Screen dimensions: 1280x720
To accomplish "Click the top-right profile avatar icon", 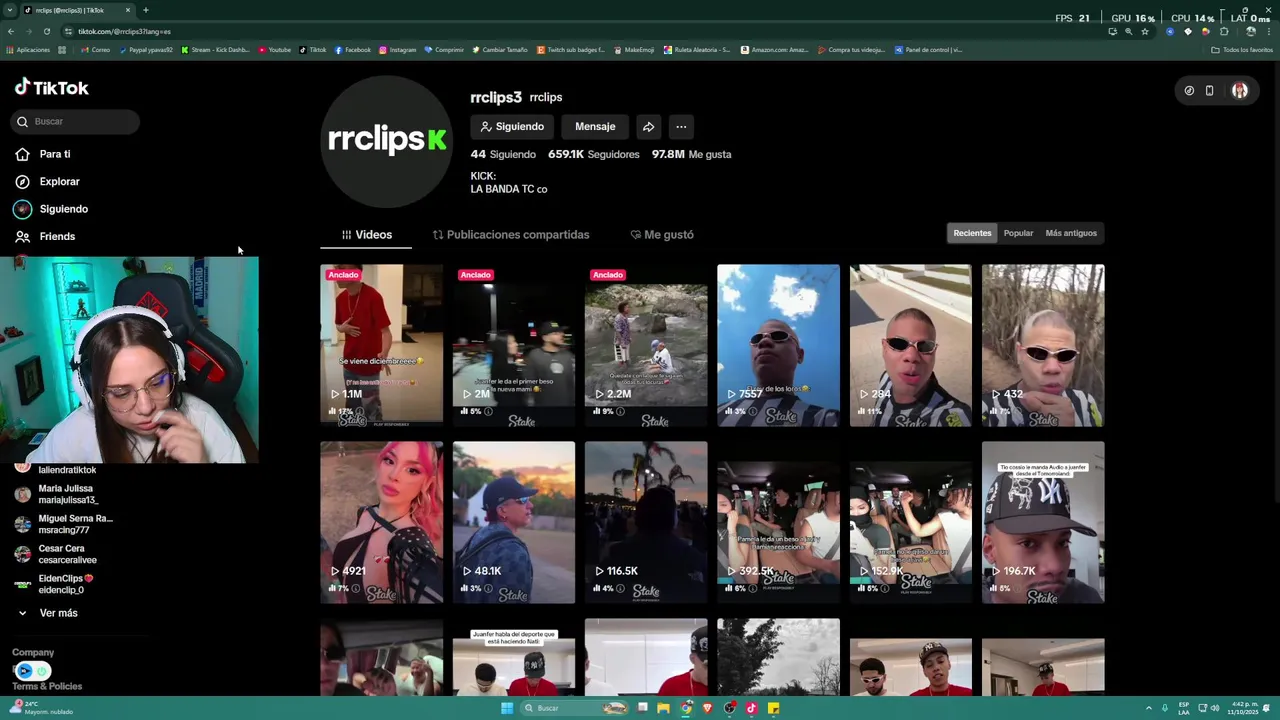I will pyautogui.click(x=1240, y=91).
